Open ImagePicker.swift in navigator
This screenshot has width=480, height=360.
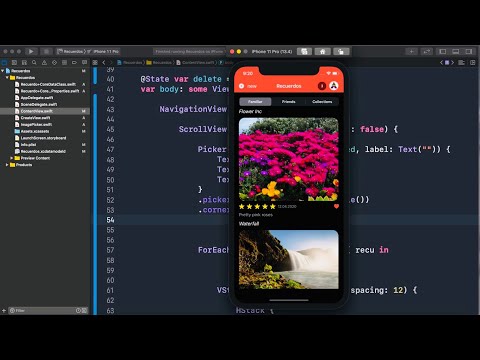click(36, 124)
